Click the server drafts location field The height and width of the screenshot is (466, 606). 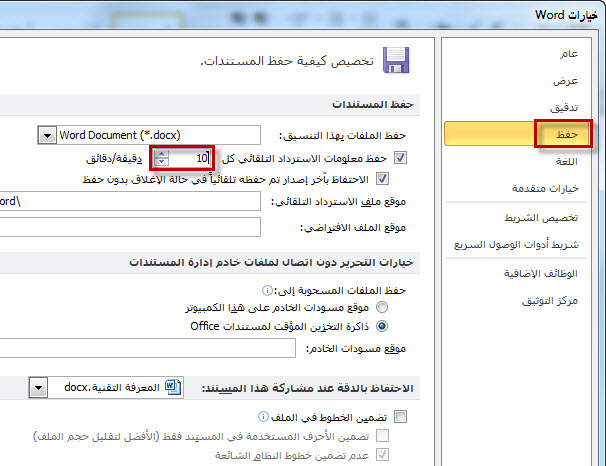(x=148, y=348)
